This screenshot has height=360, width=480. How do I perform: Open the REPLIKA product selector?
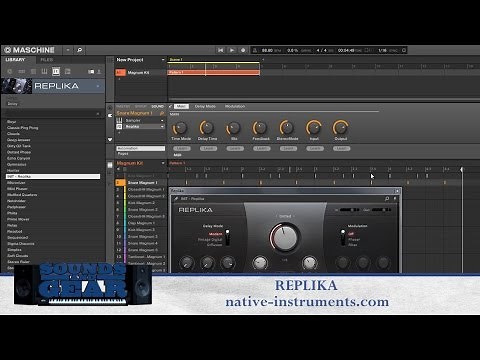pyautogui.click(x=53, y=86)
